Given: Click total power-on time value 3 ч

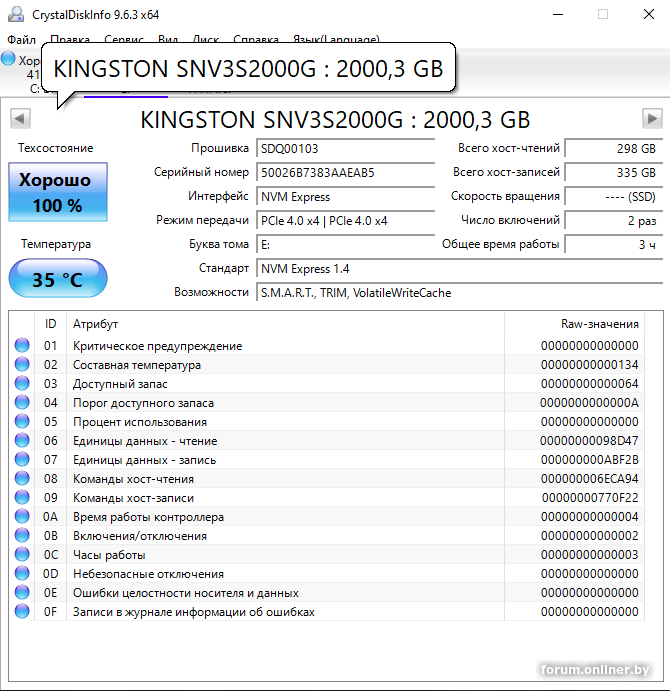Looking at the screenshot, I should (x=614, y=245).
